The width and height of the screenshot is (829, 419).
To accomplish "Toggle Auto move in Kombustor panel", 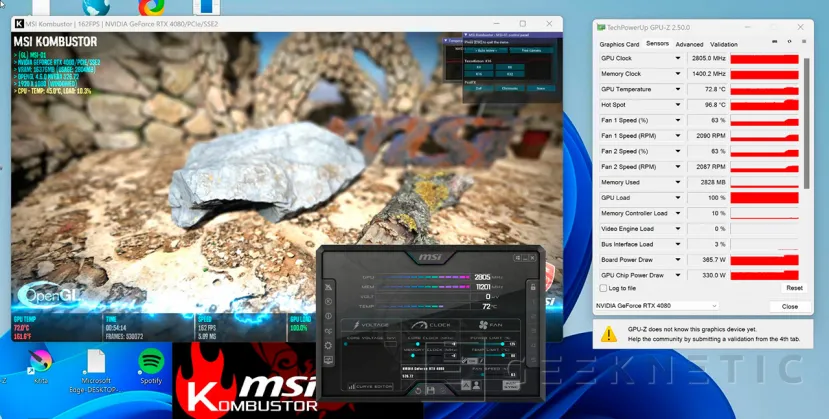I will coord(486,50).
